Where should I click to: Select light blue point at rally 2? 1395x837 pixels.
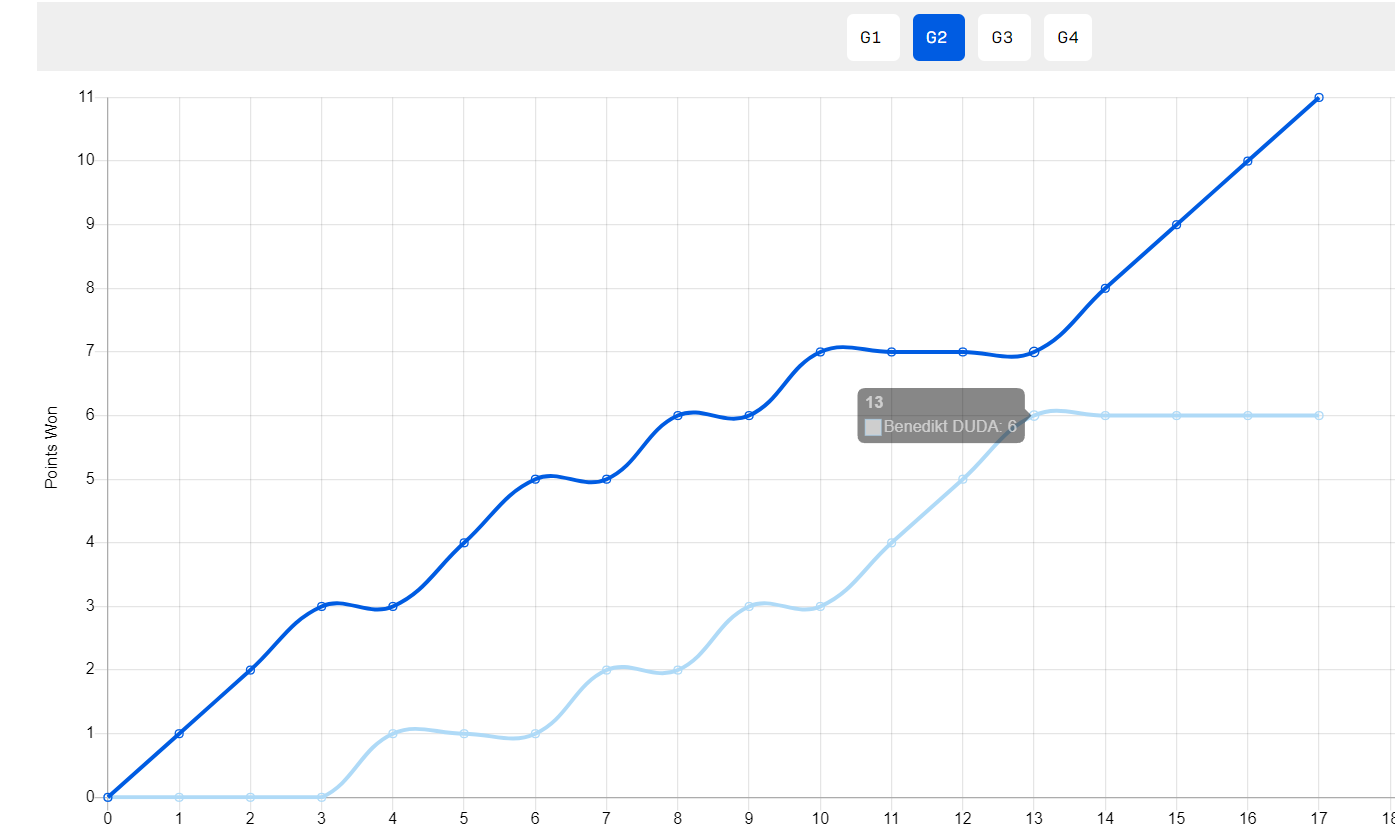(x=250, y=797)
